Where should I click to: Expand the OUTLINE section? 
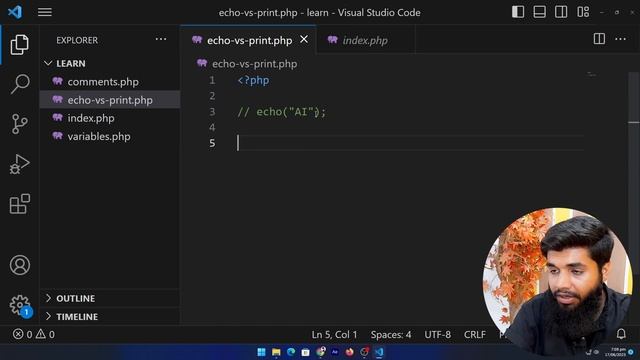[110, 298]
